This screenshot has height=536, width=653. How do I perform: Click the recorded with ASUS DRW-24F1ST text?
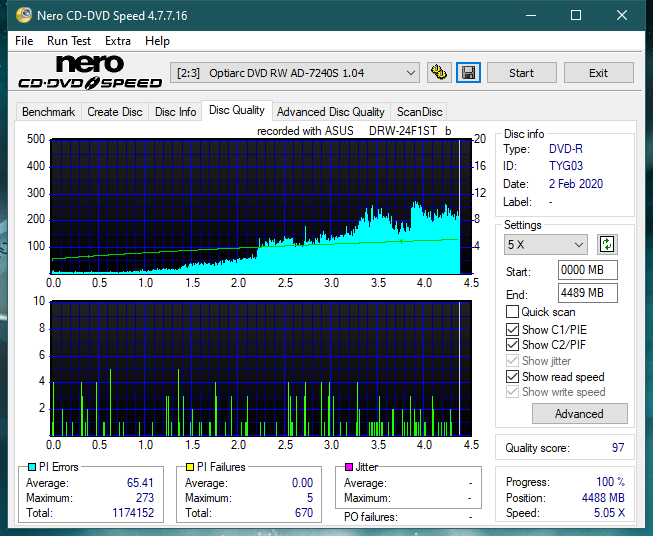pyautogui.click(x=354, y=131)
